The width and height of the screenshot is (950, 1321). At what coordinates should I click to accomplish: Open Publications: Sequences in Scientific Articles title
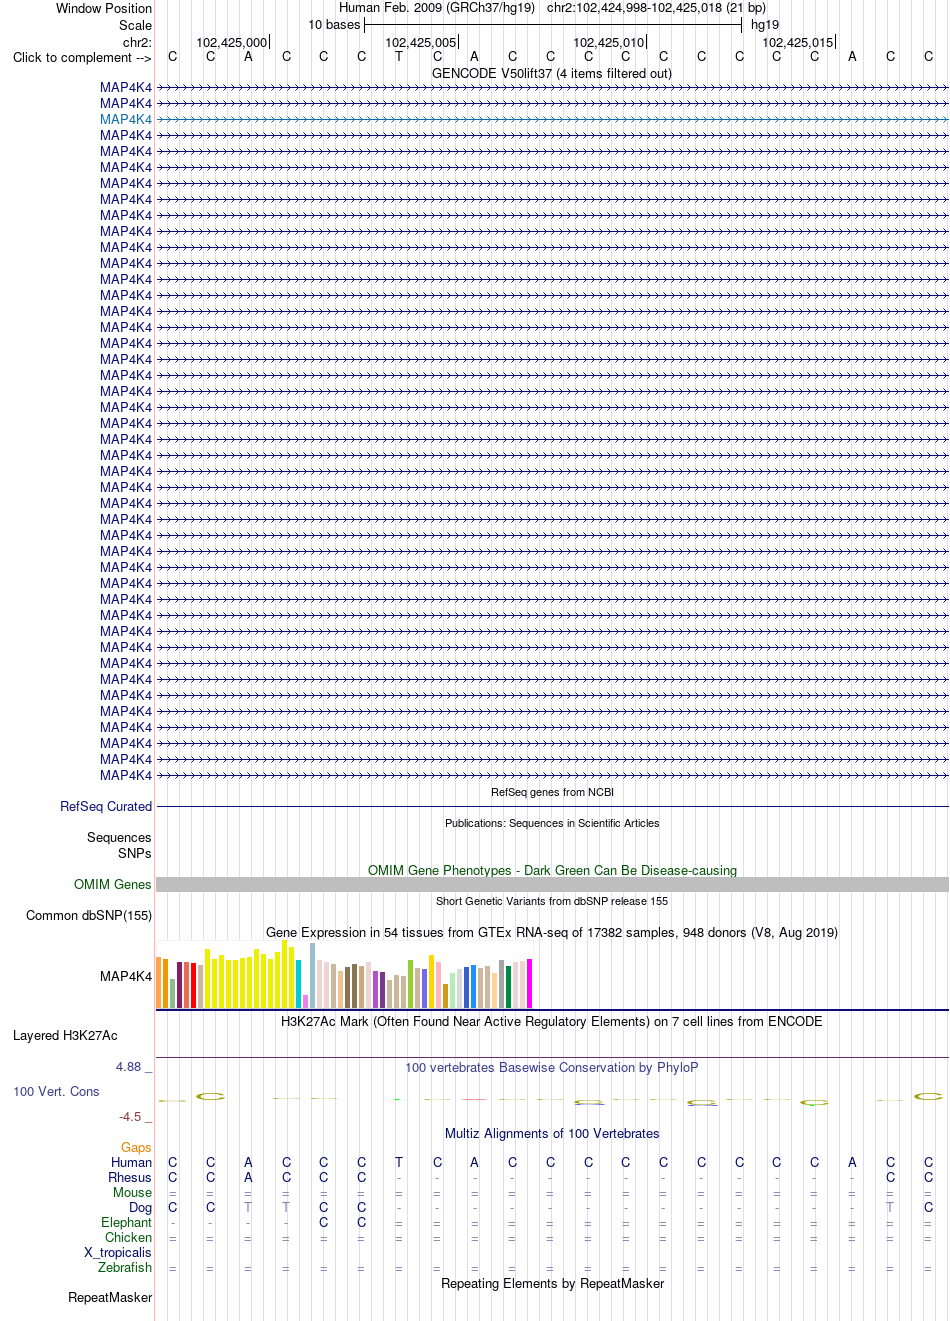point(552,823)
